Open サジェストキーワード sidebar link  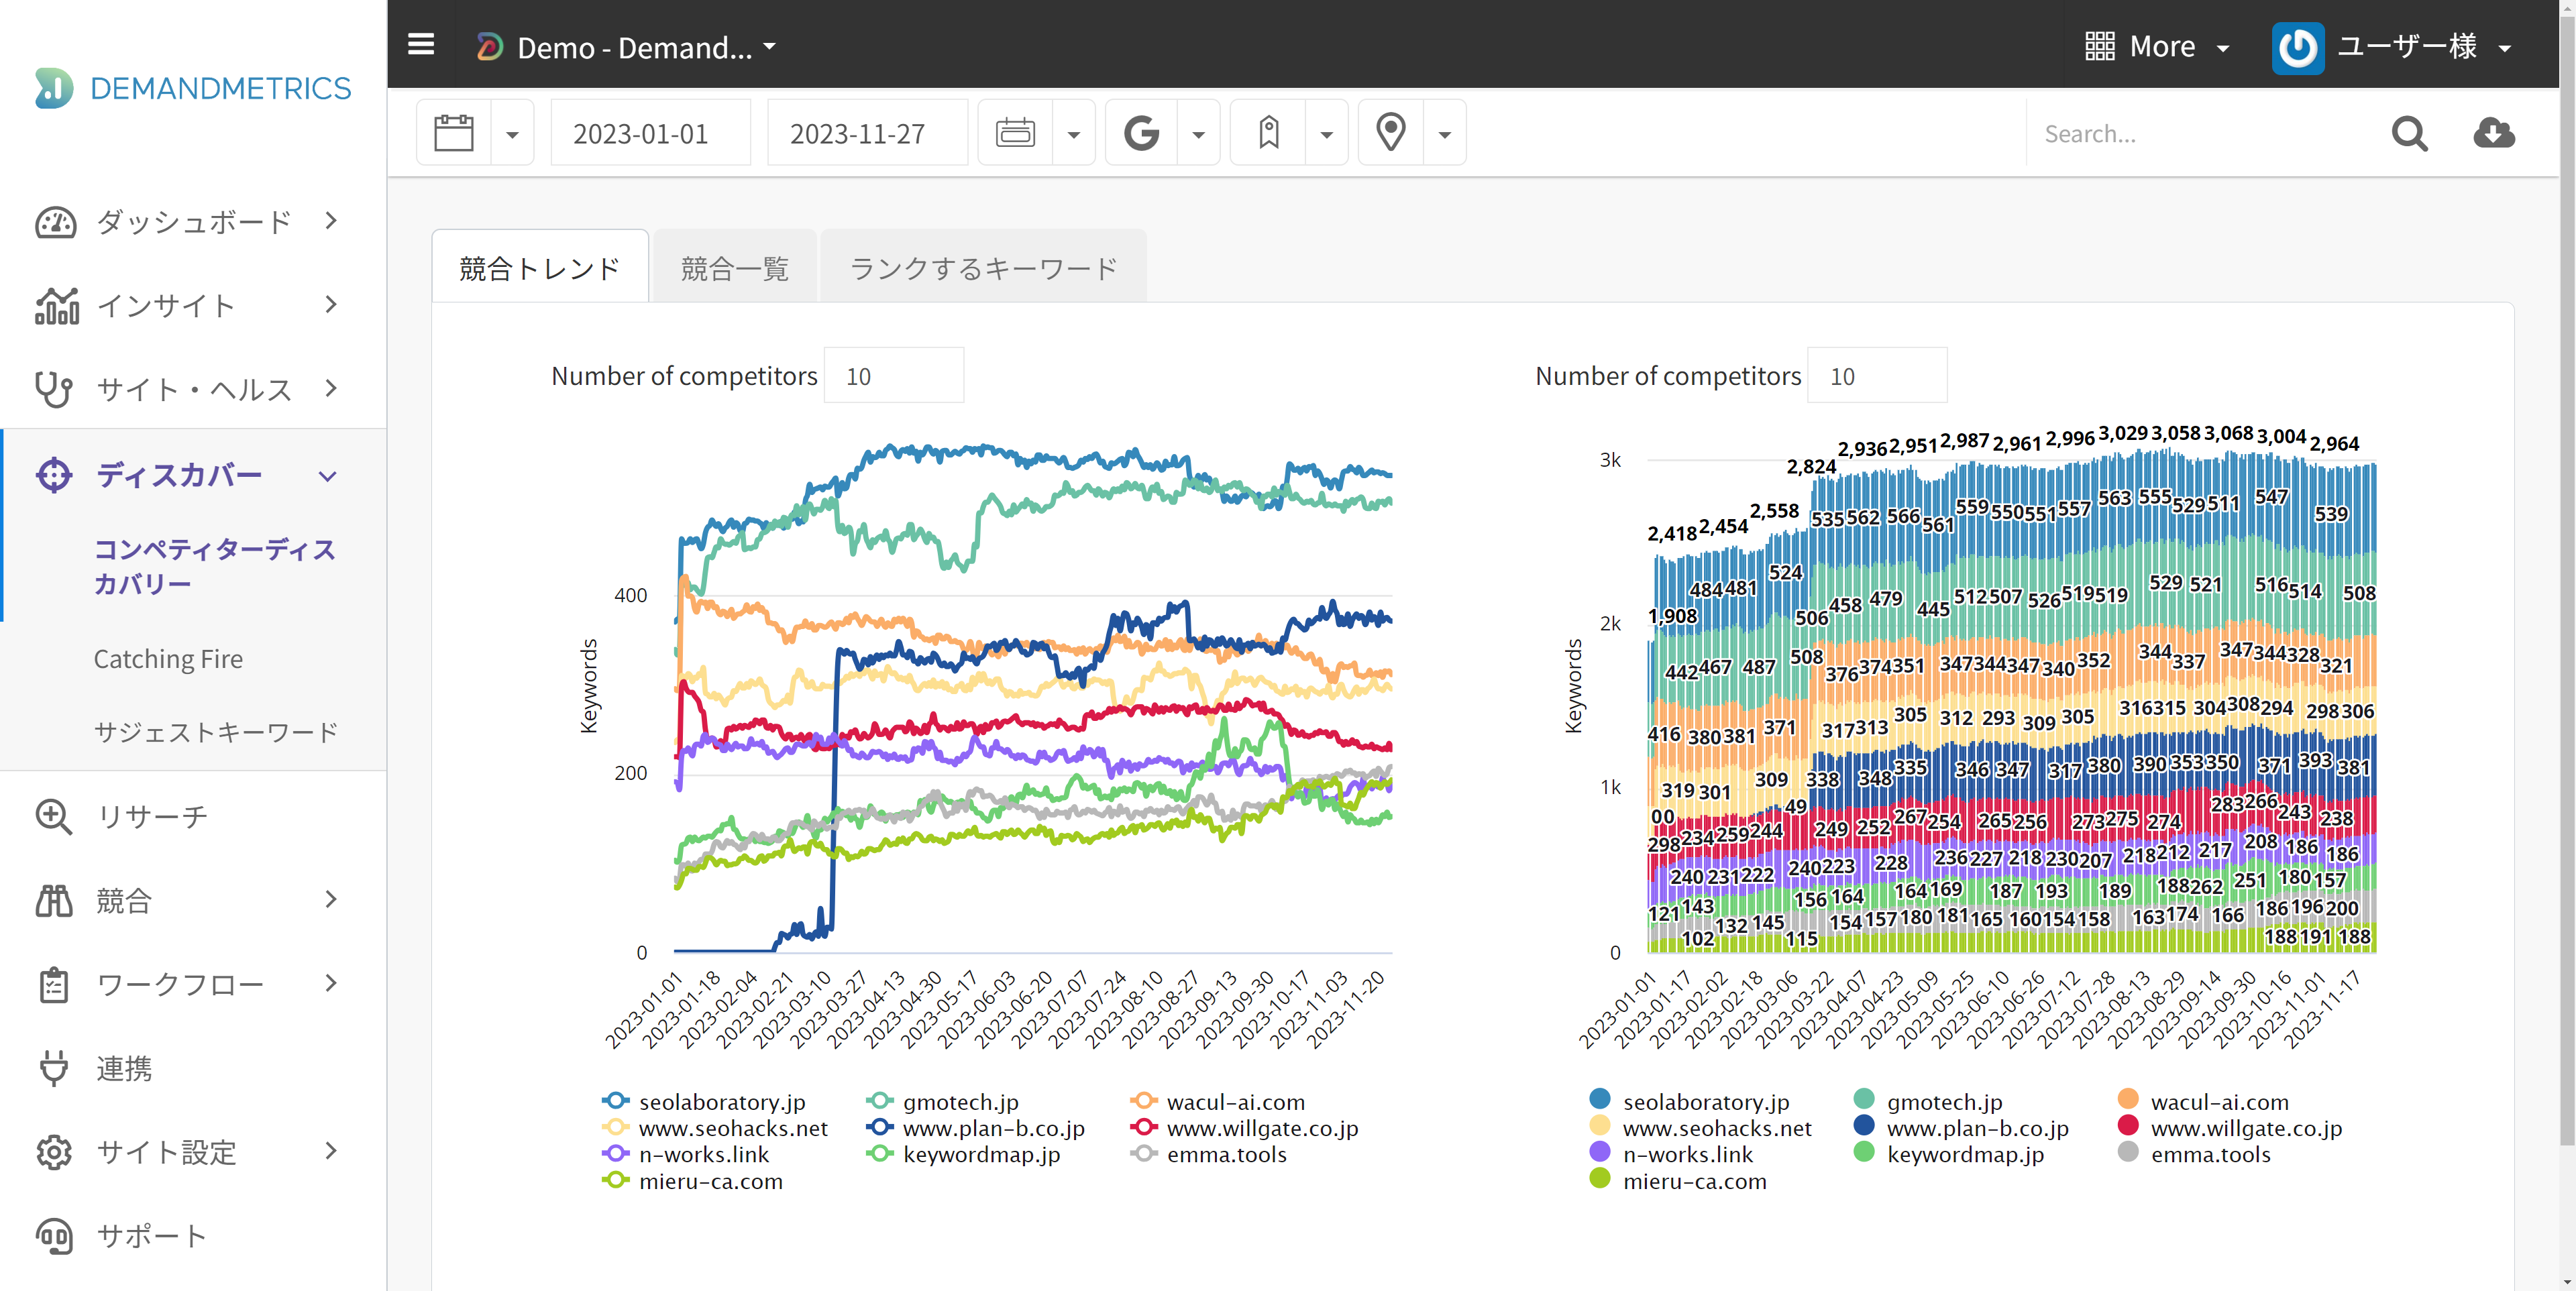pos(216,733)
